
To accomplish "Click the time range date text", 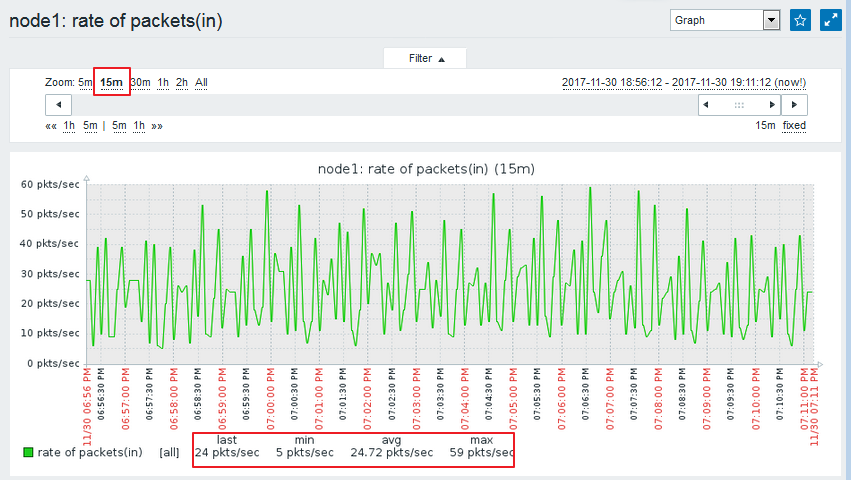I will (x=684, y=82).
